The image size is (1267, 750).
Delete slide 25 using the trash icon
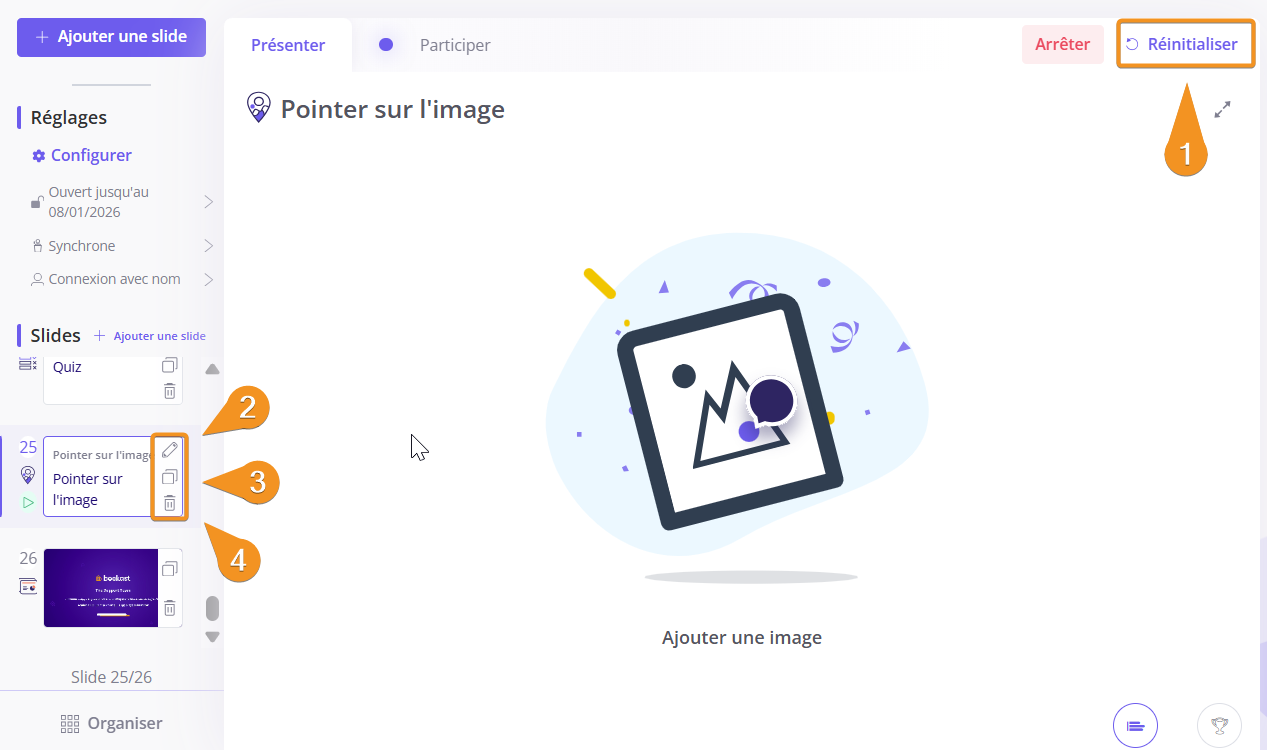(170, 503)
